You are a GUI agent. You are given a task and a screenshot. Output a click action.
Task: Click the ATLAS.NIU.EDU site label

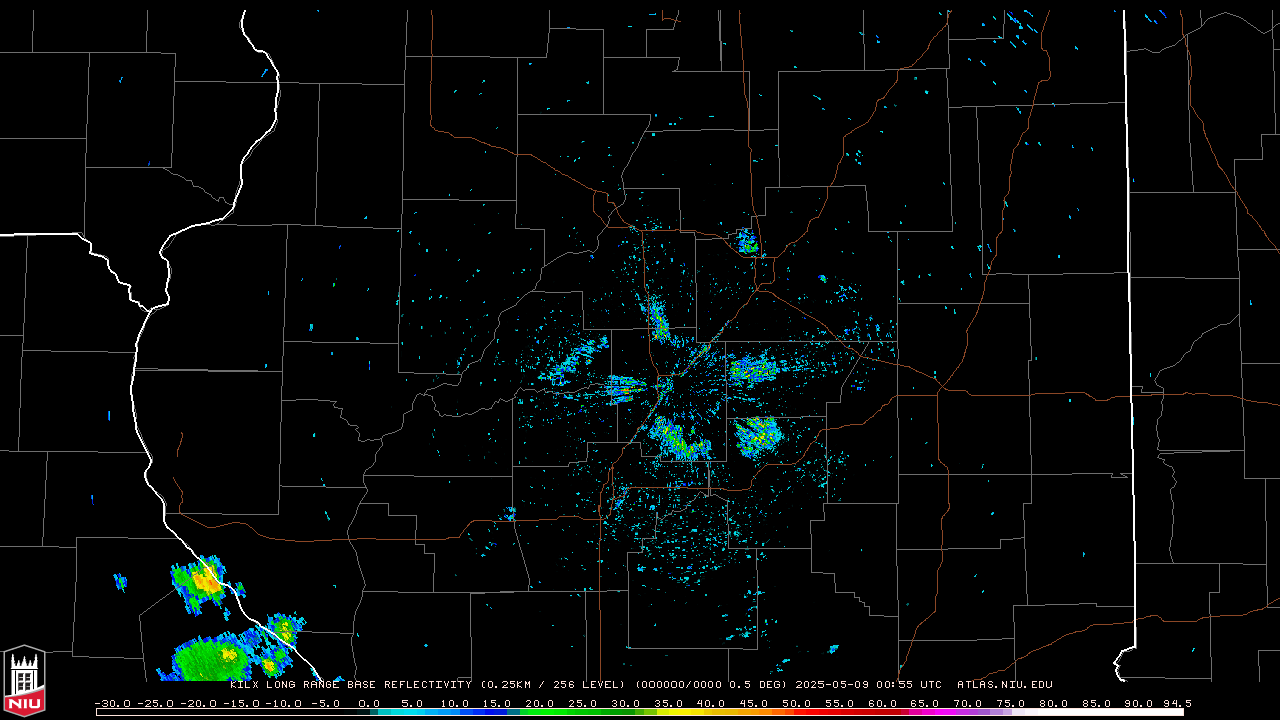[1005, 684]
